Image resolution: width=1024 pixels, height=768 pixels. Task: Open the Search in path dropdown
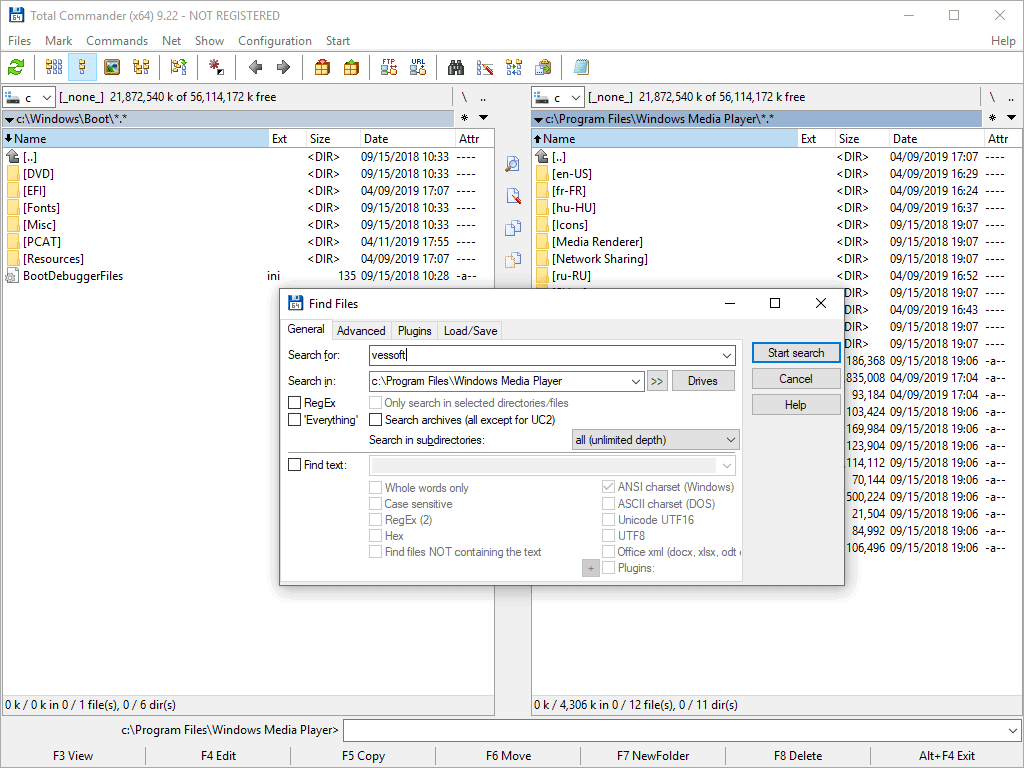tap(635, 381)
